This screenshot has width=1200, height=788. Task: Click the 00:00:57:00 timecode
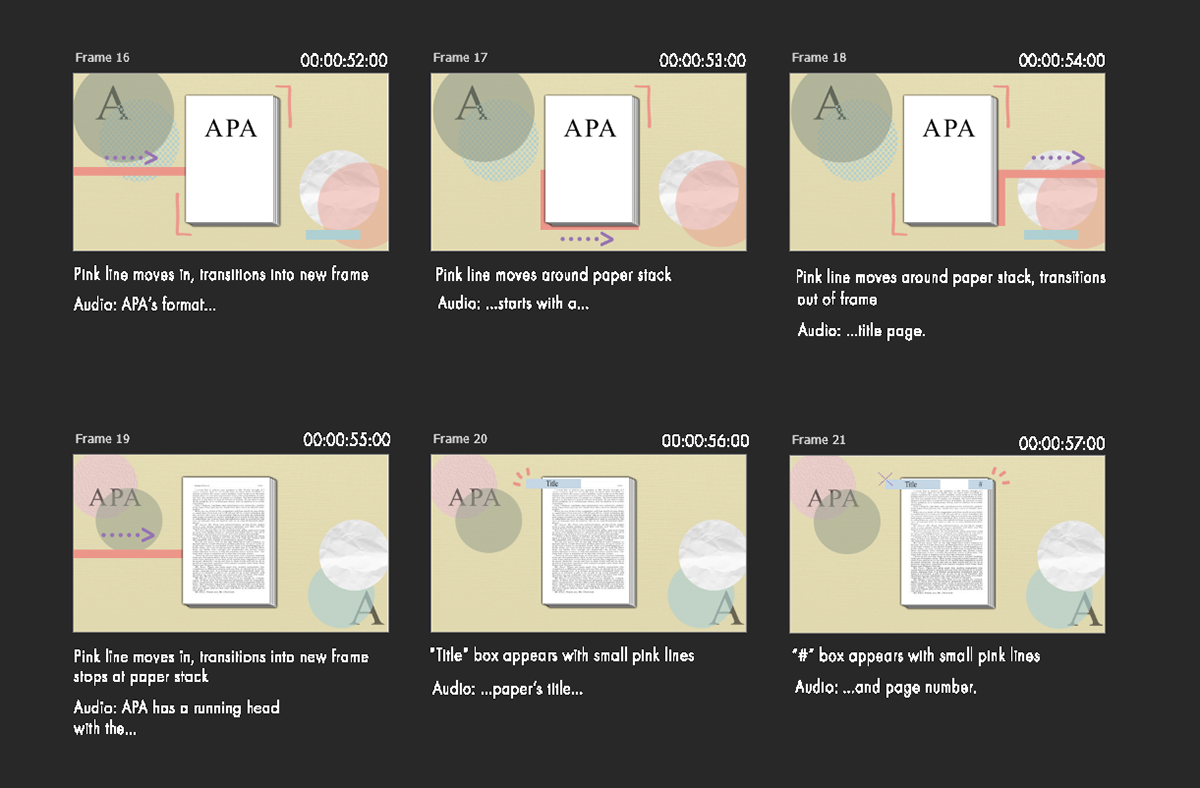coord(1062,443)
